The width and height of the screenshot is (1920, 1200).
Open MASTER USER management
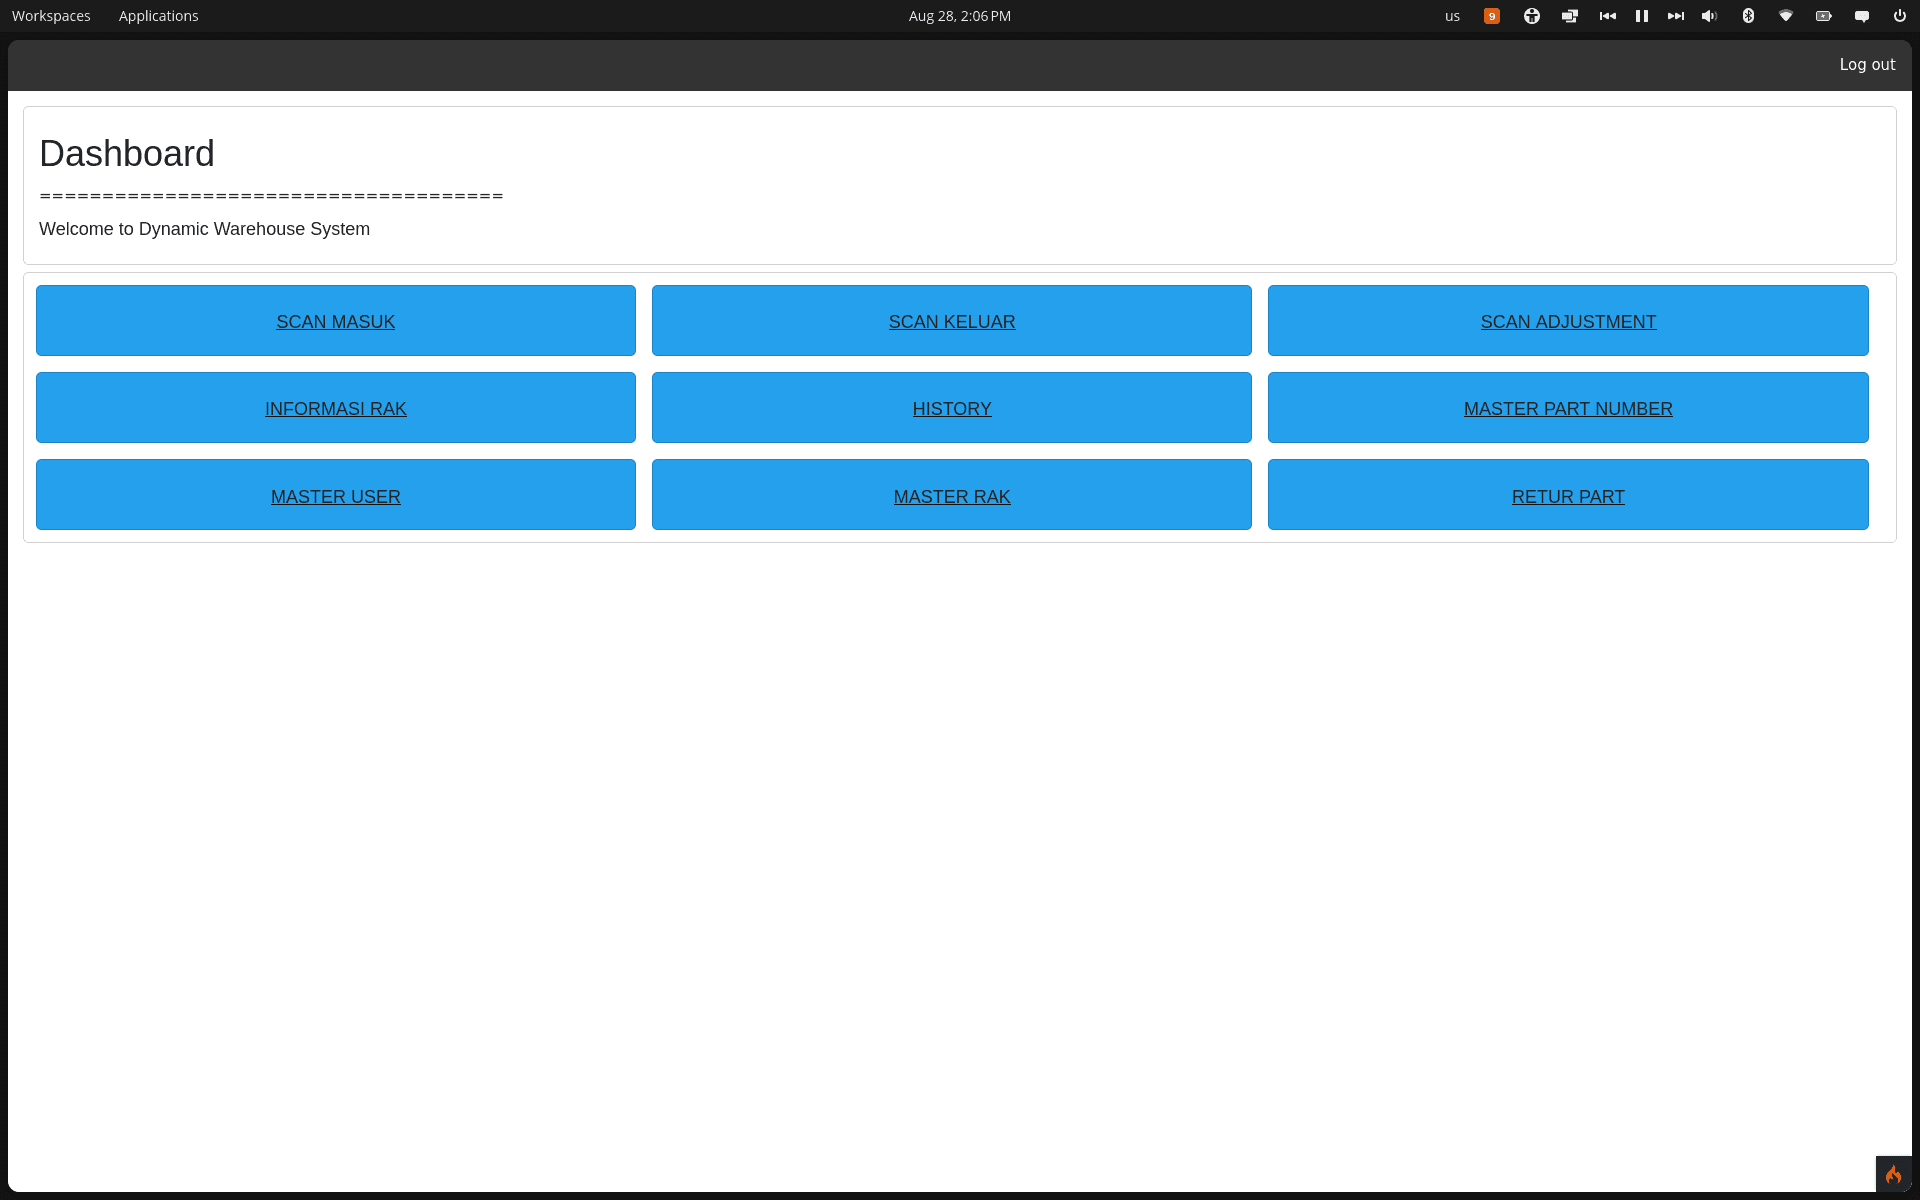[335, 496]
